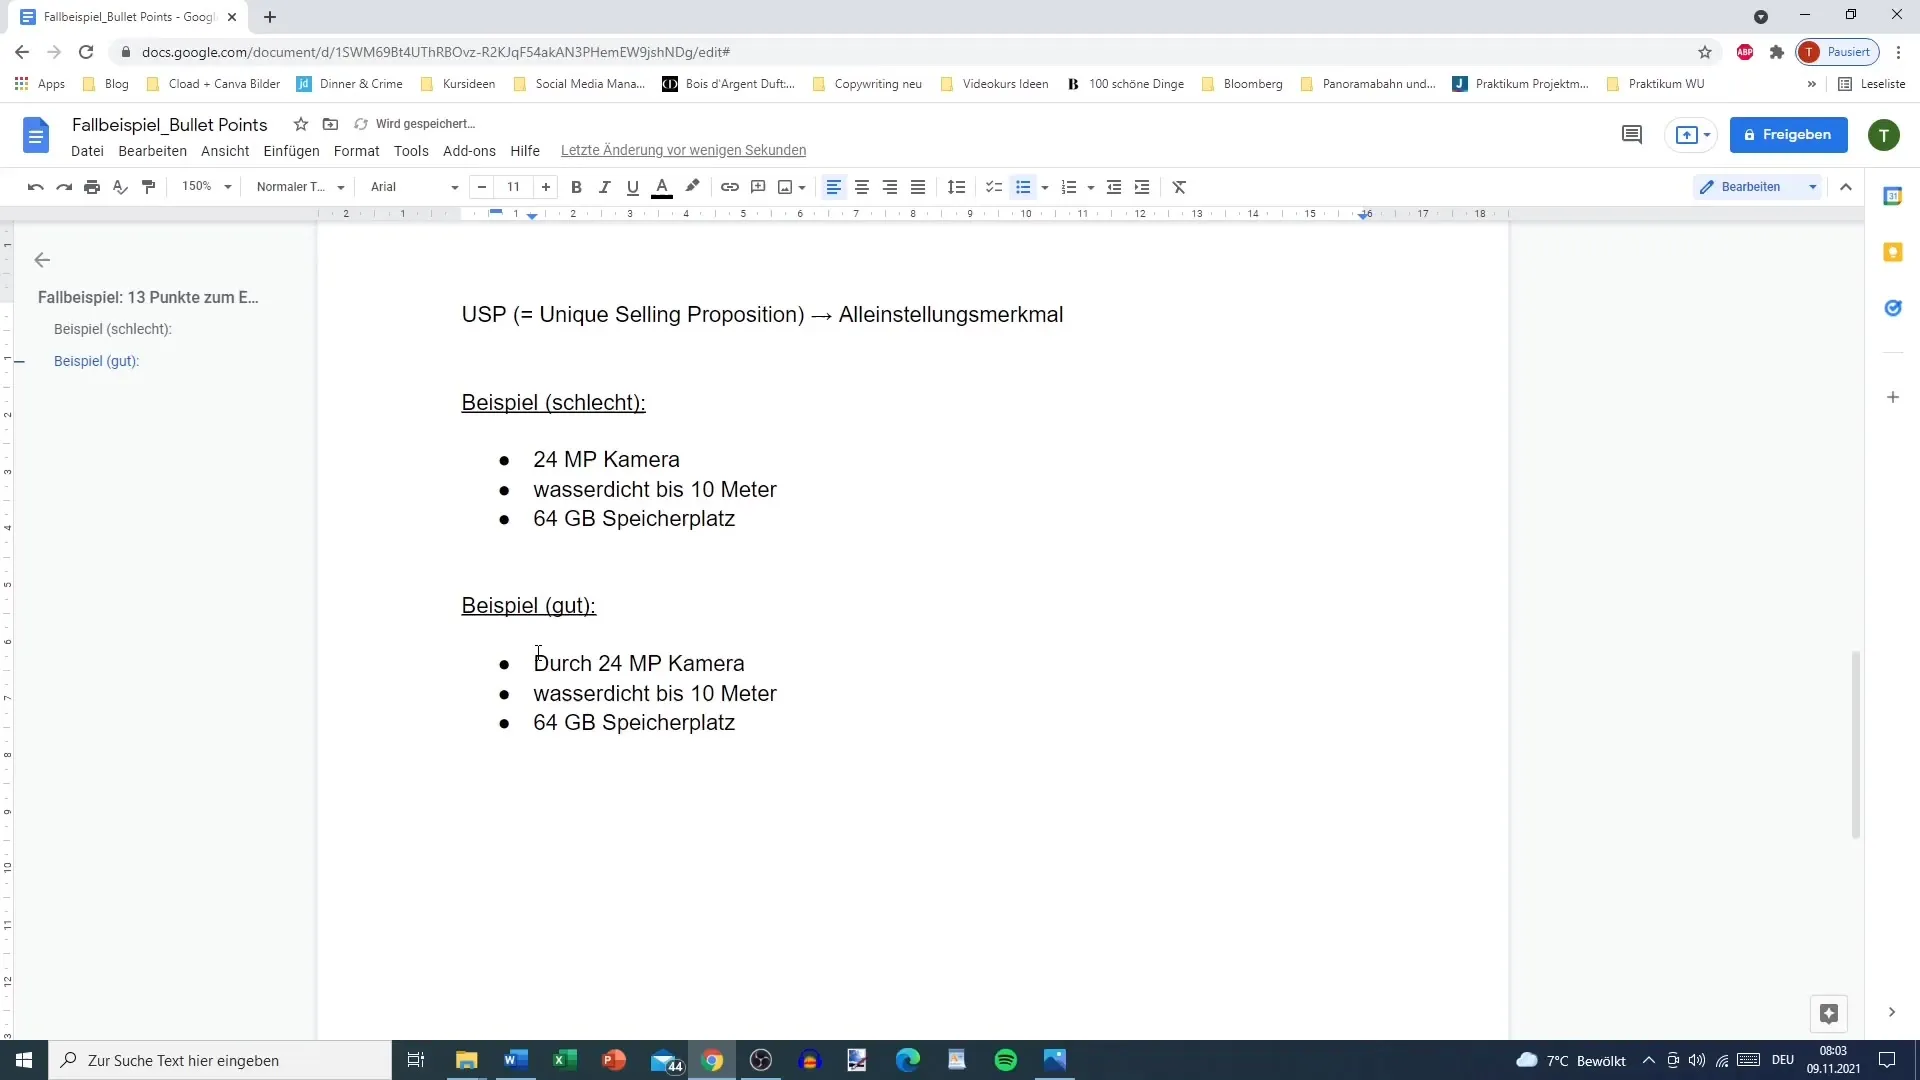
Task: Expand bulleted list style options arrow
Action: click(x=1045, y=187)
